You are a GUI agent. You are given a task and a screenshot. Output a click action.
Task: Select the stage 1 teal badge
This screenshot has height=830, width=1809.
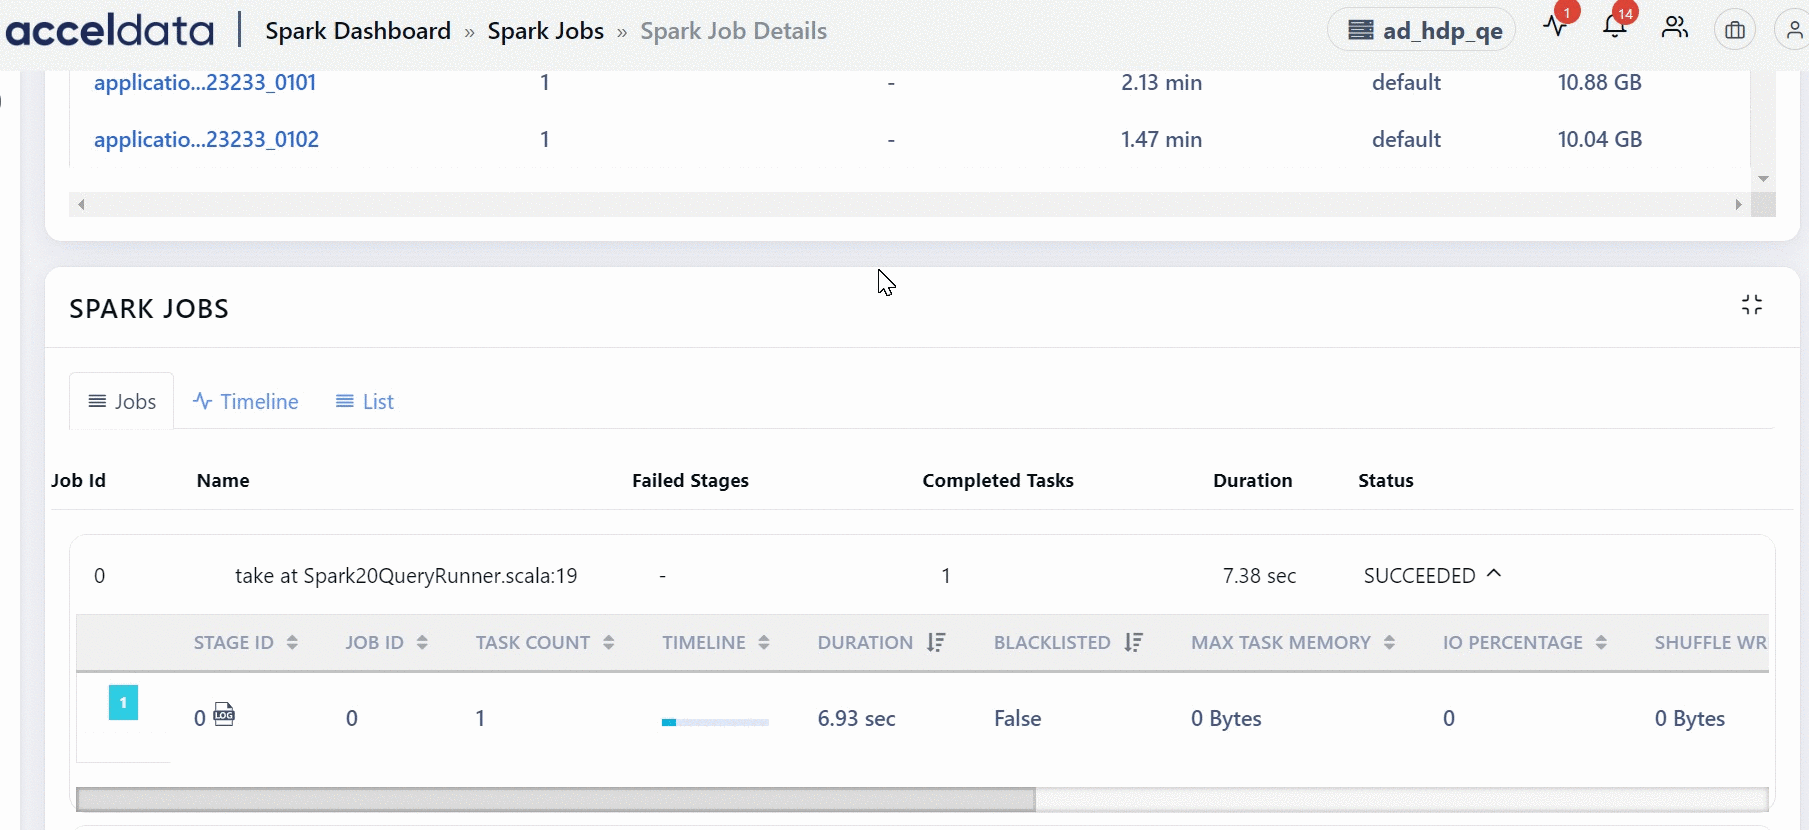[123, 703]
